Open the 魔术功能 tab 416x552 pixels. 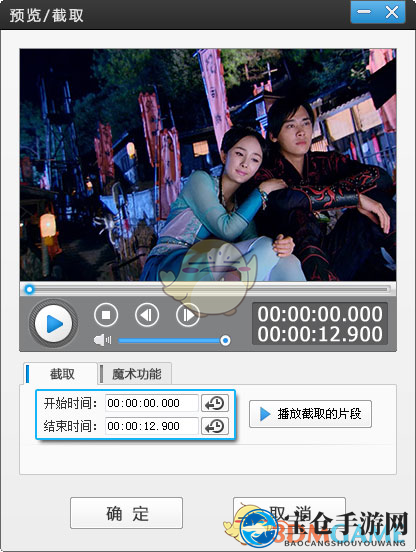135,374
